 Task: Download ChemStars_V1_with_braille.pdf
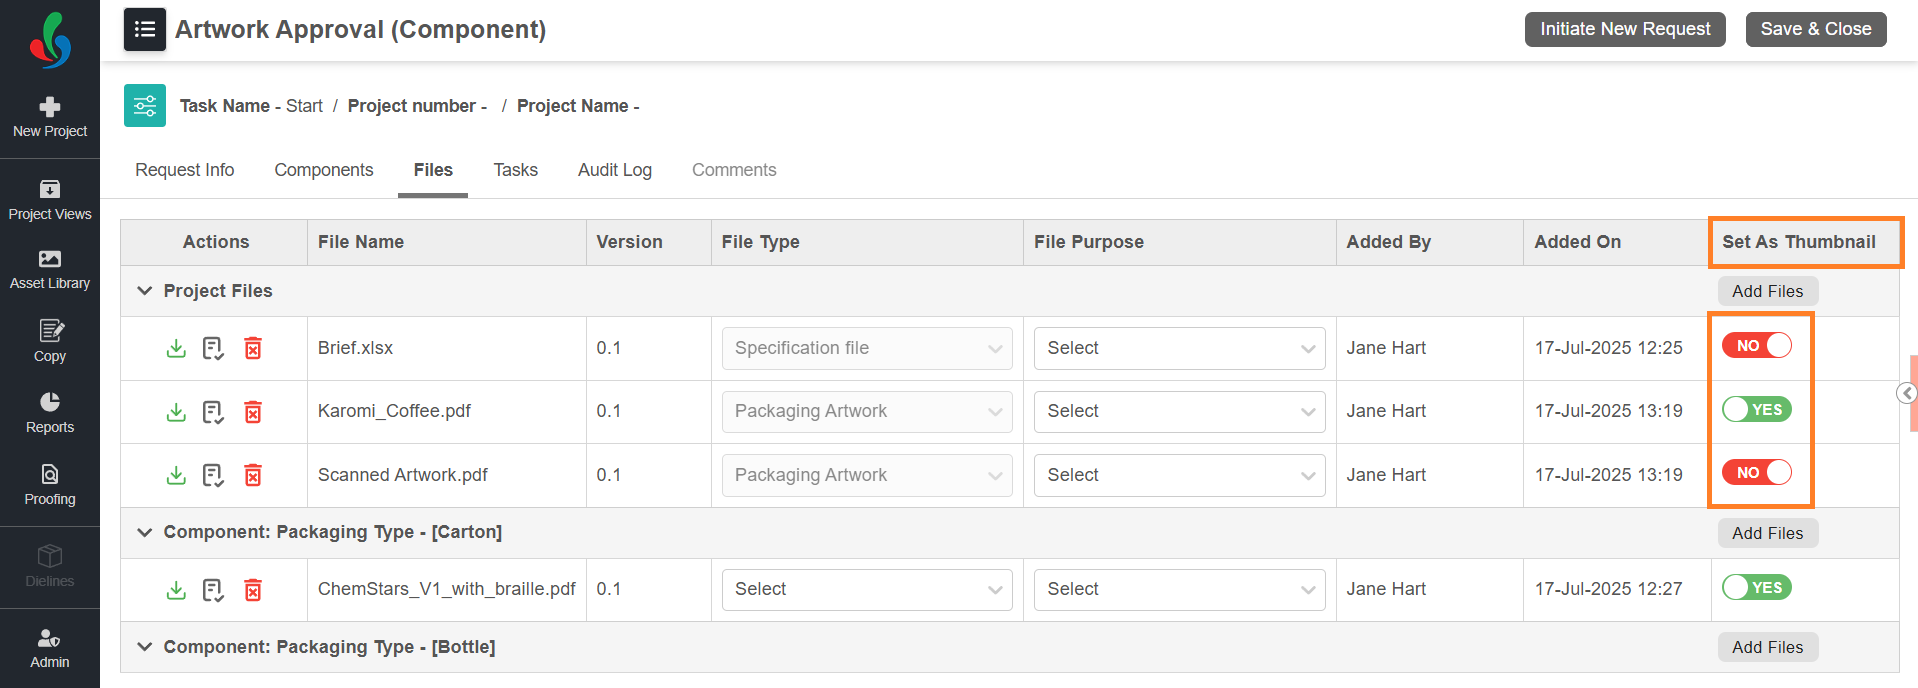(176, 590)
